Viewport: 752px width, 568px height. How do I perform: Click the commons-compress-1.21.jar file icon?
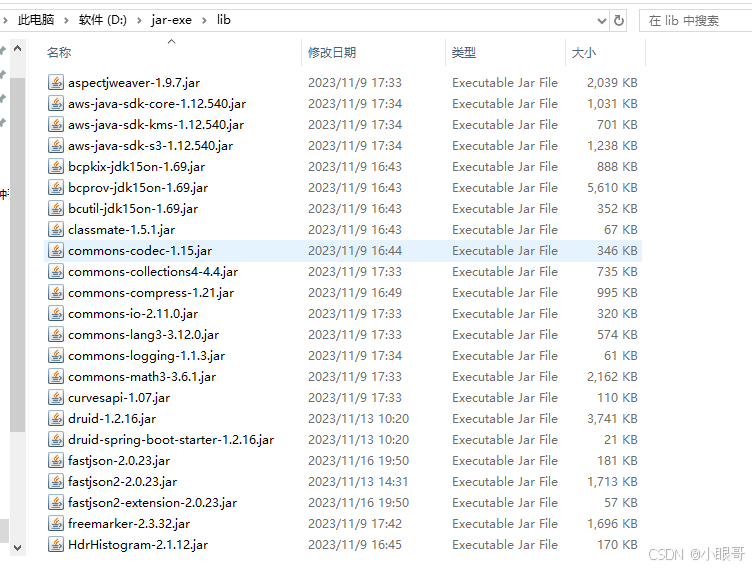pyautogui.click(x=56, y=293)
